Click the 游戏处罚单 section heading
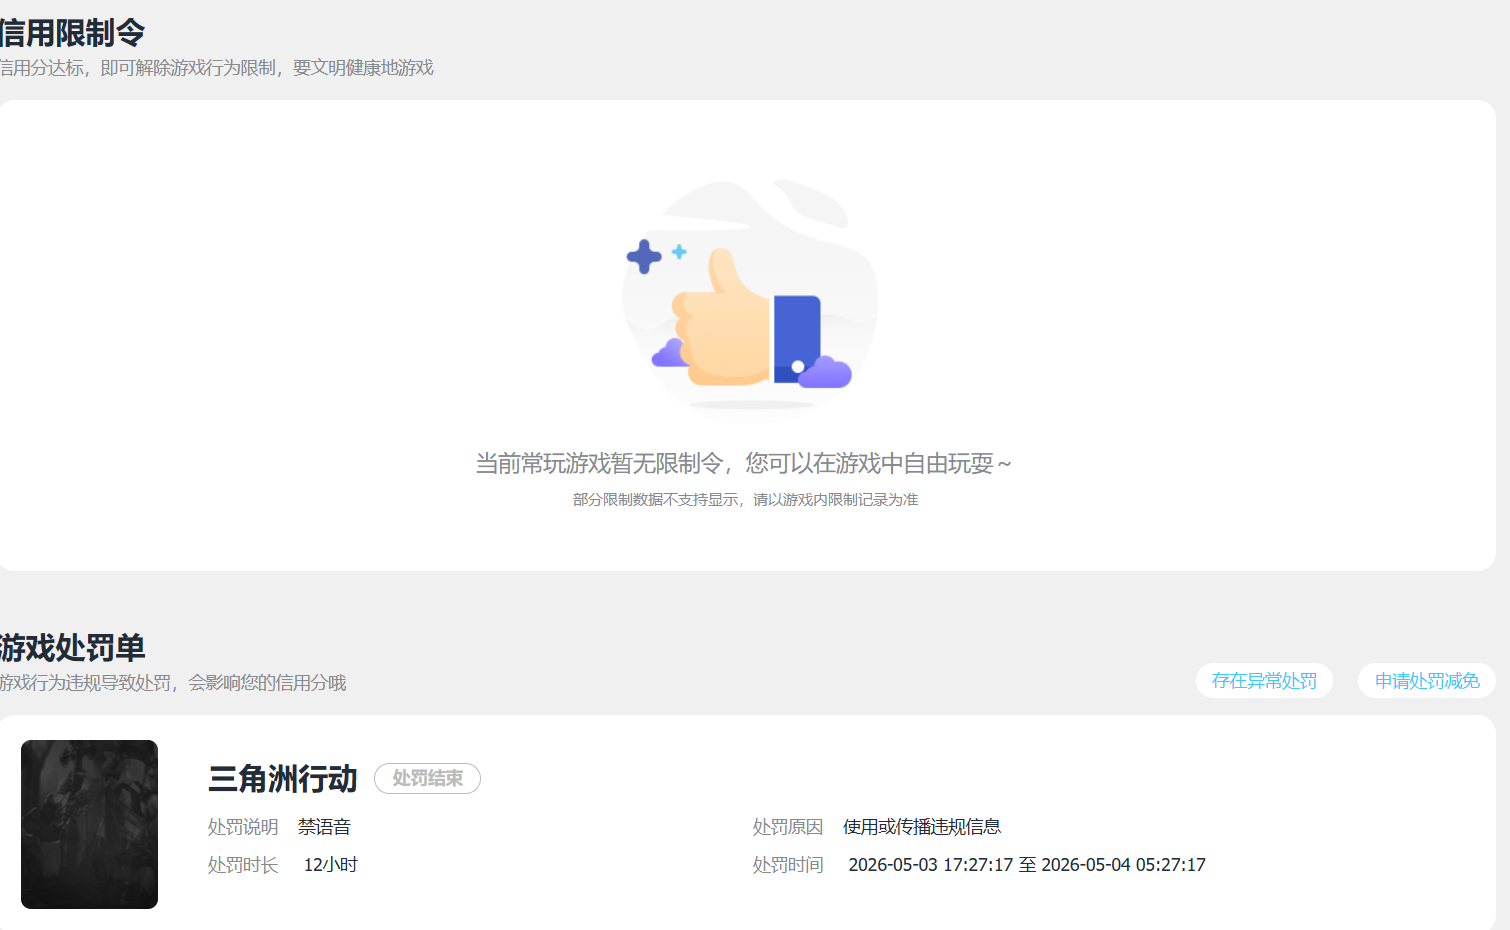 (72, 648)
